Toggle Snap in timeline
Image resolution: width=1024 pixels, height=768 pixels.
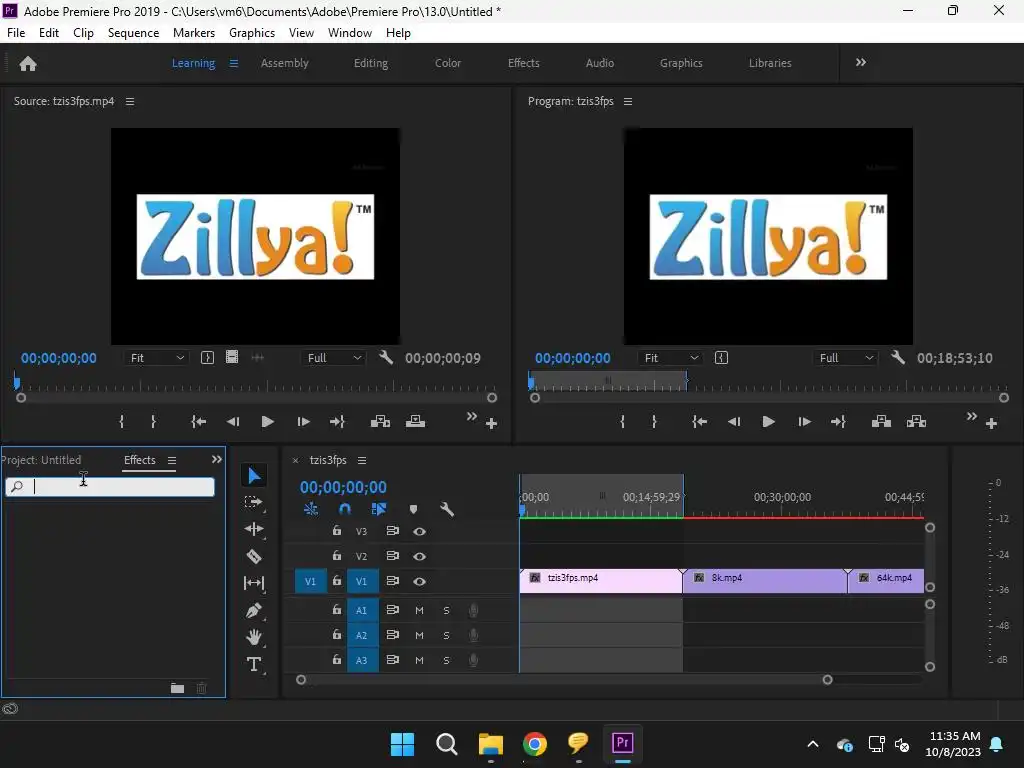pyautogui.click(x=344, y=509)
